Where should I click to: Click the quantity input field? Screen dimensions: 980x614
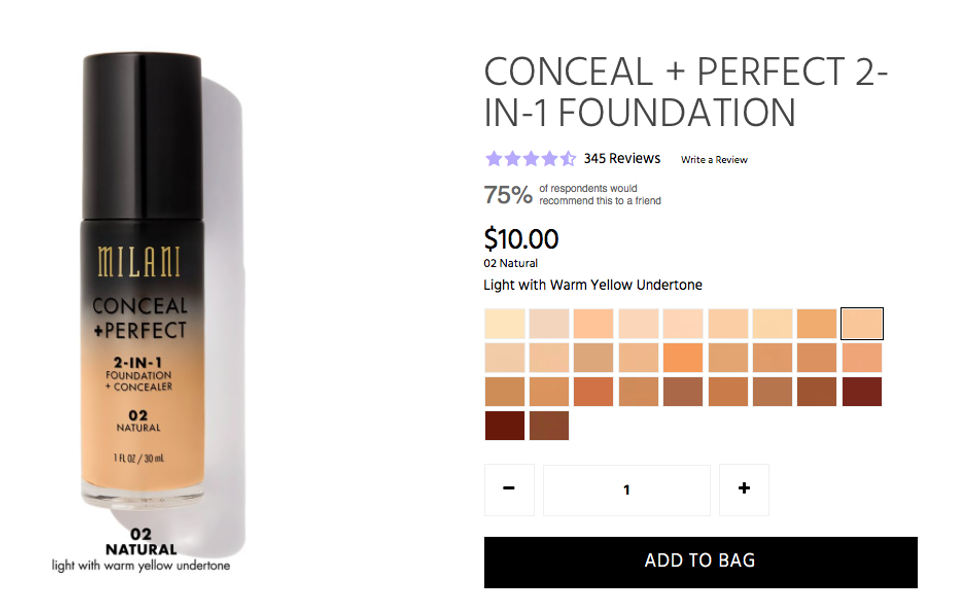pos(627,490)
